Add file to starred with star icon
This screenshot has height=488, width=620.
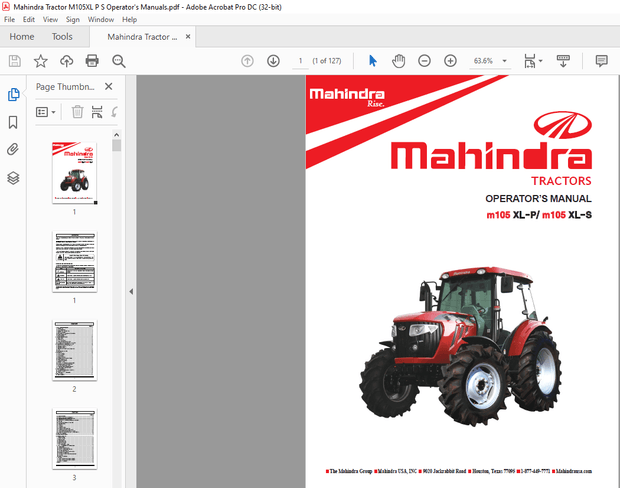point(40,61)
